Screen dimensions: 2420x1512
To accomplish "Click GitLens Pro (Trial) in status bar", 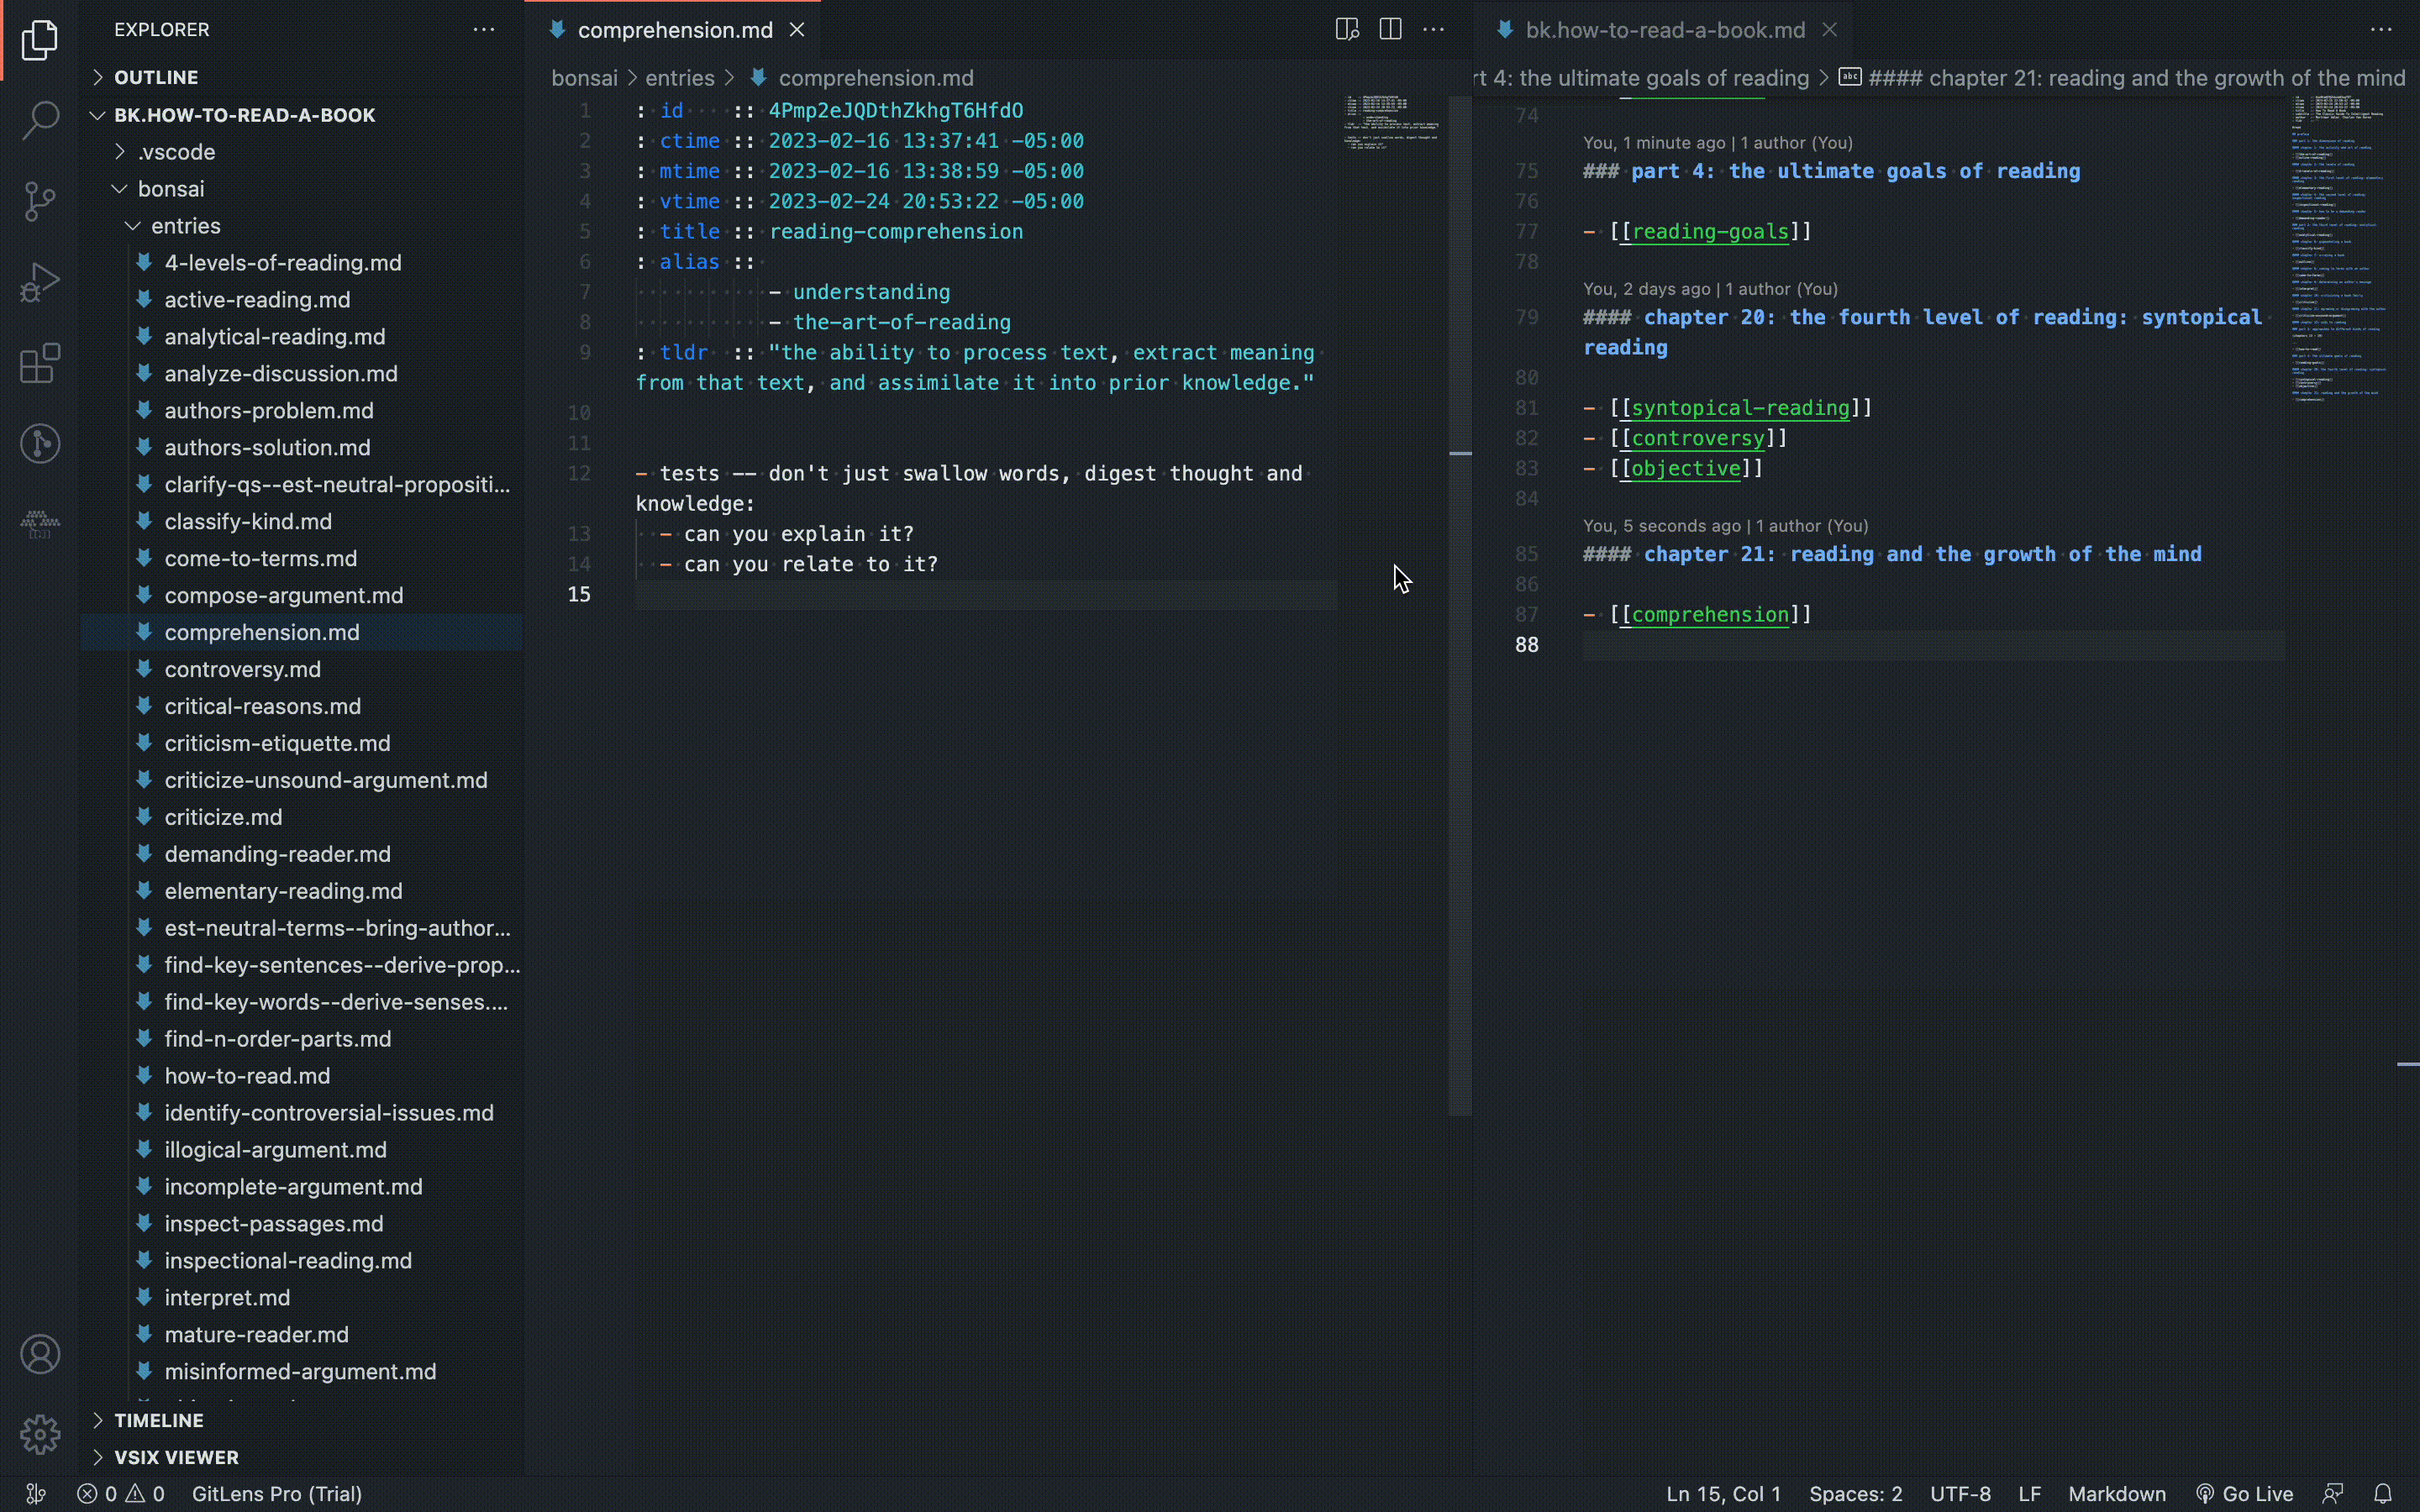I will [x=277, y=1493].
